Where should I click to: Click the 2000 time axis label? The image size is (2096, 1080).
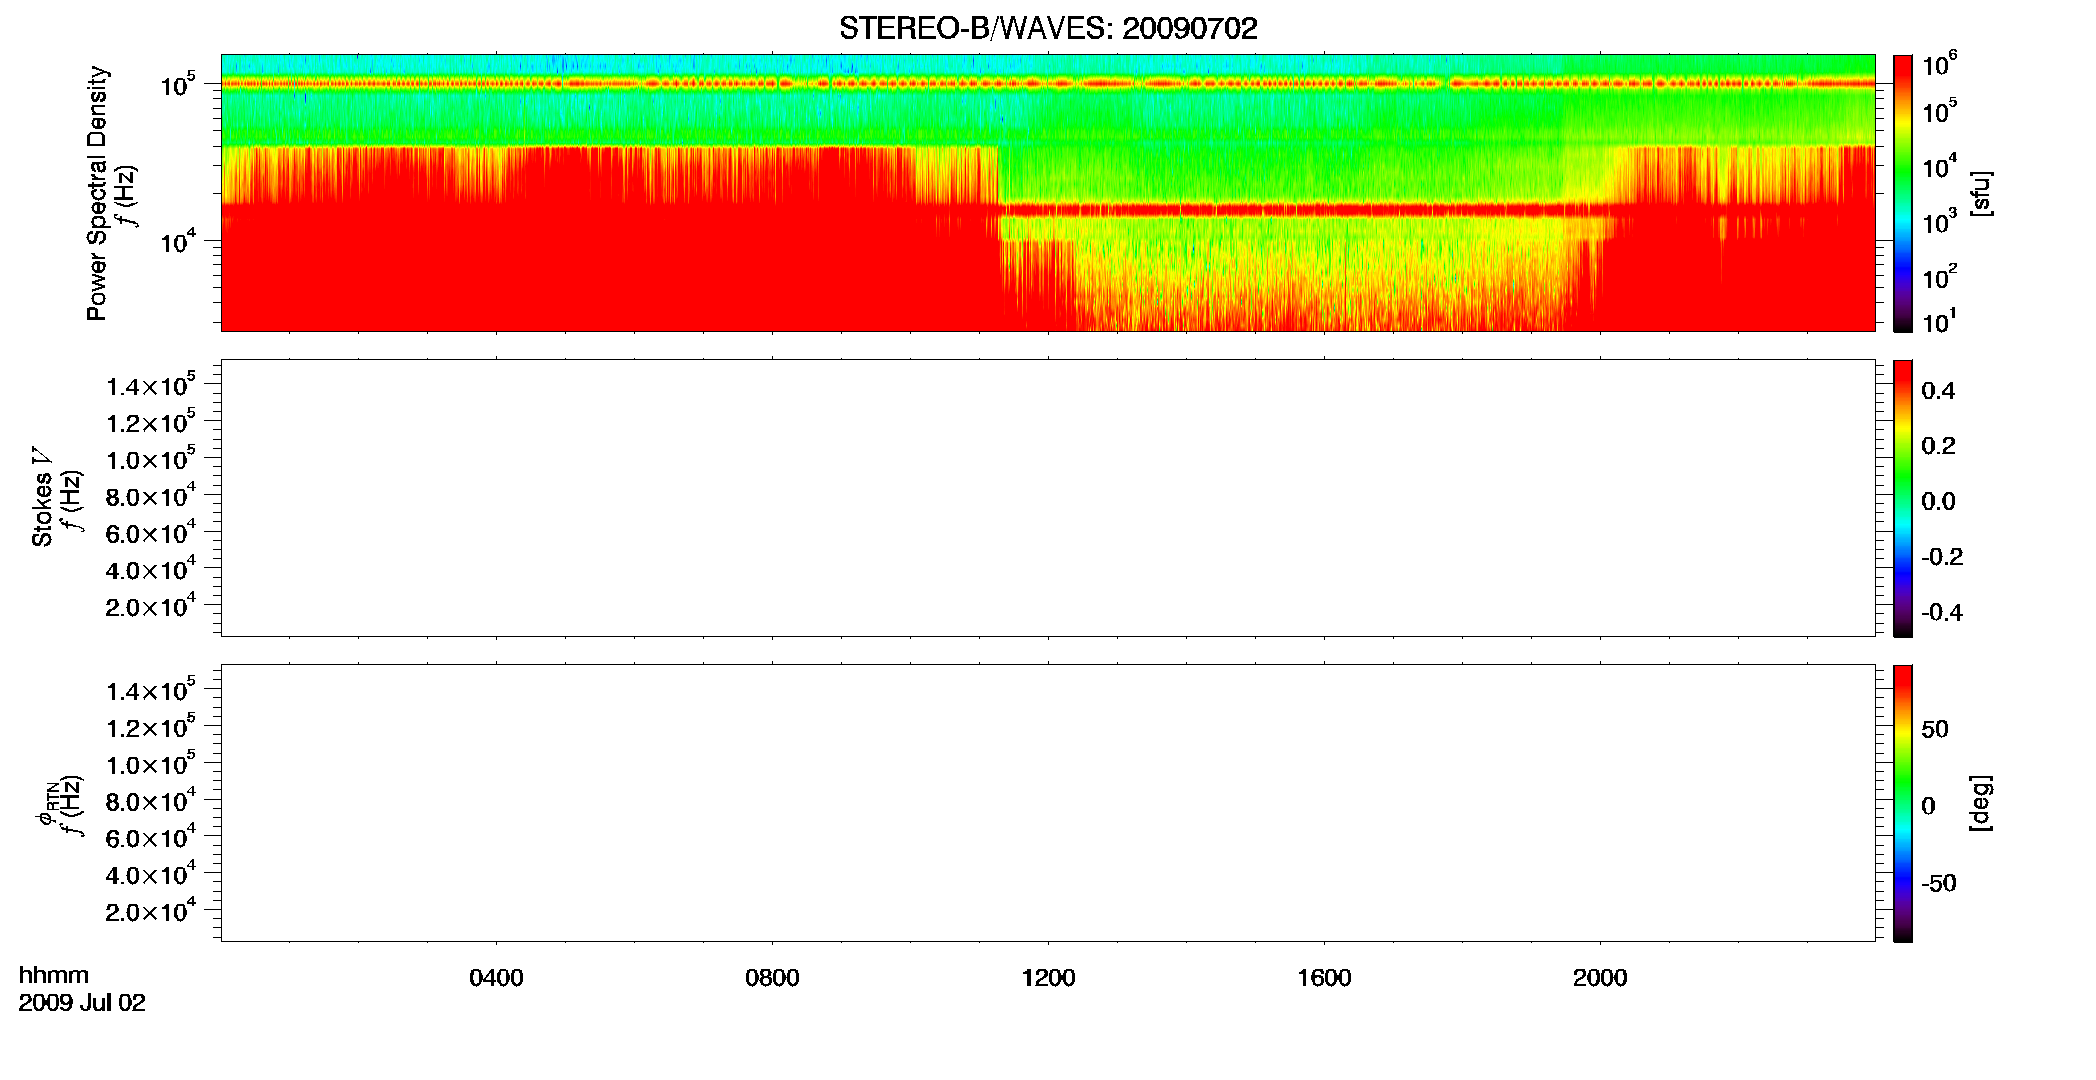[x=1600, y=978]
